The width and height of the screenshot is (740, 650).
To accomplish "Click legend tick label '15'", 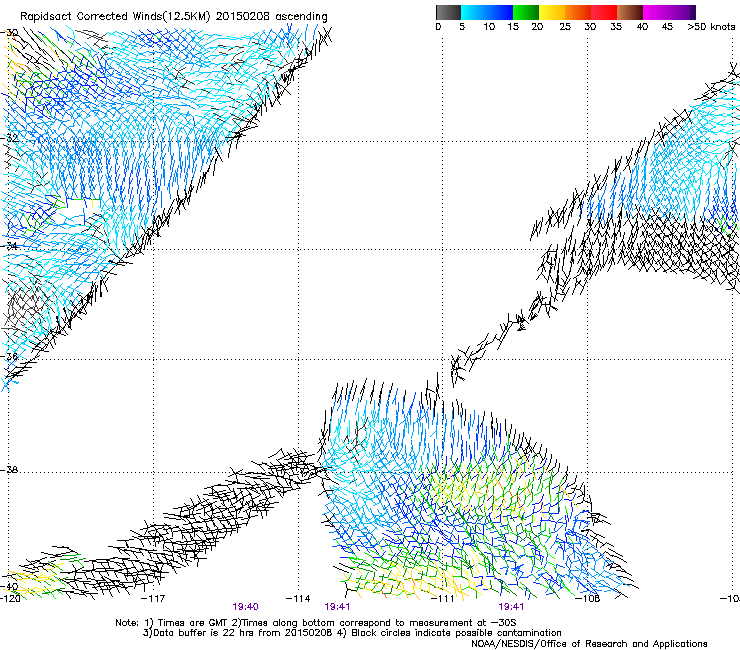I will 513,27.
